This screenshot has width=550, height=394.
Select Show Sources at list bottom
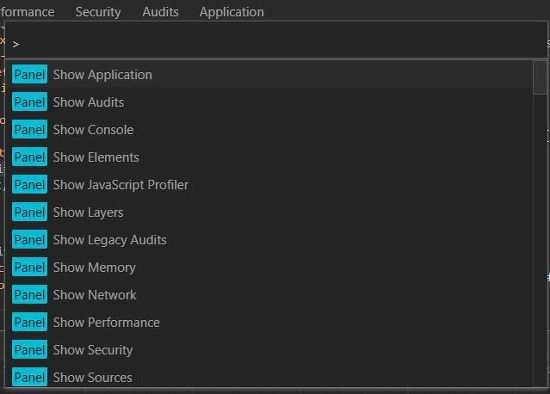tap(269, 376)
